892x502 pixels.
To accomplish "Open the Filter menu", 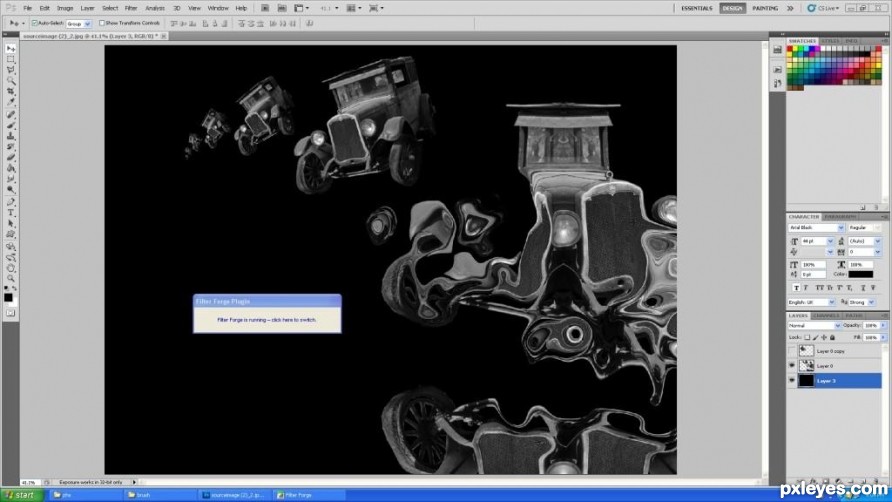I will pos(131,9).
